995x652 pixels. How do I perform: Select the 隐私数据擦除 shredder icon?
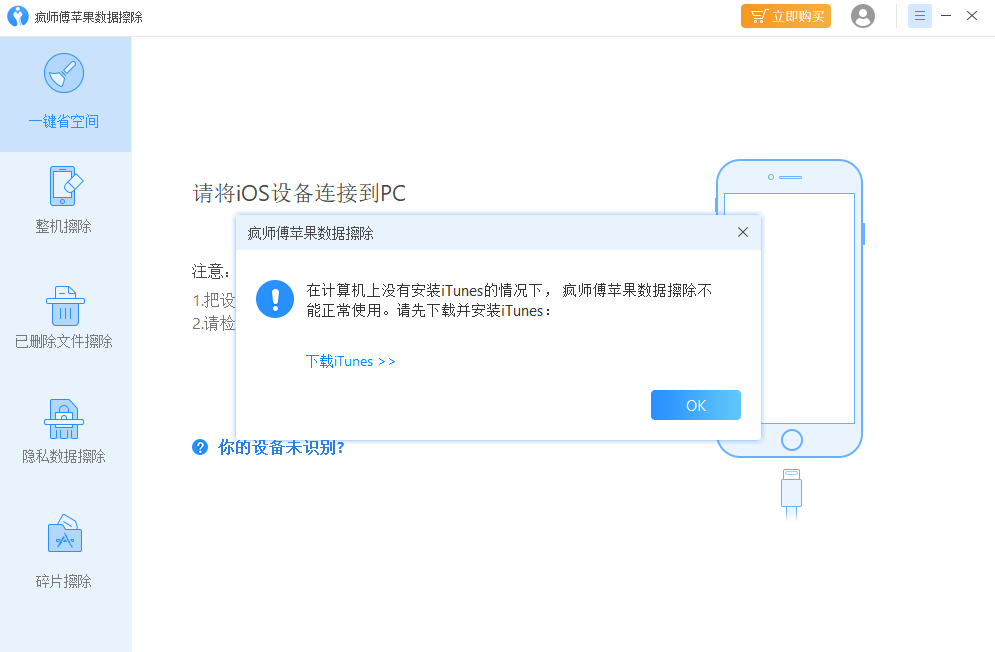[64, 419]
